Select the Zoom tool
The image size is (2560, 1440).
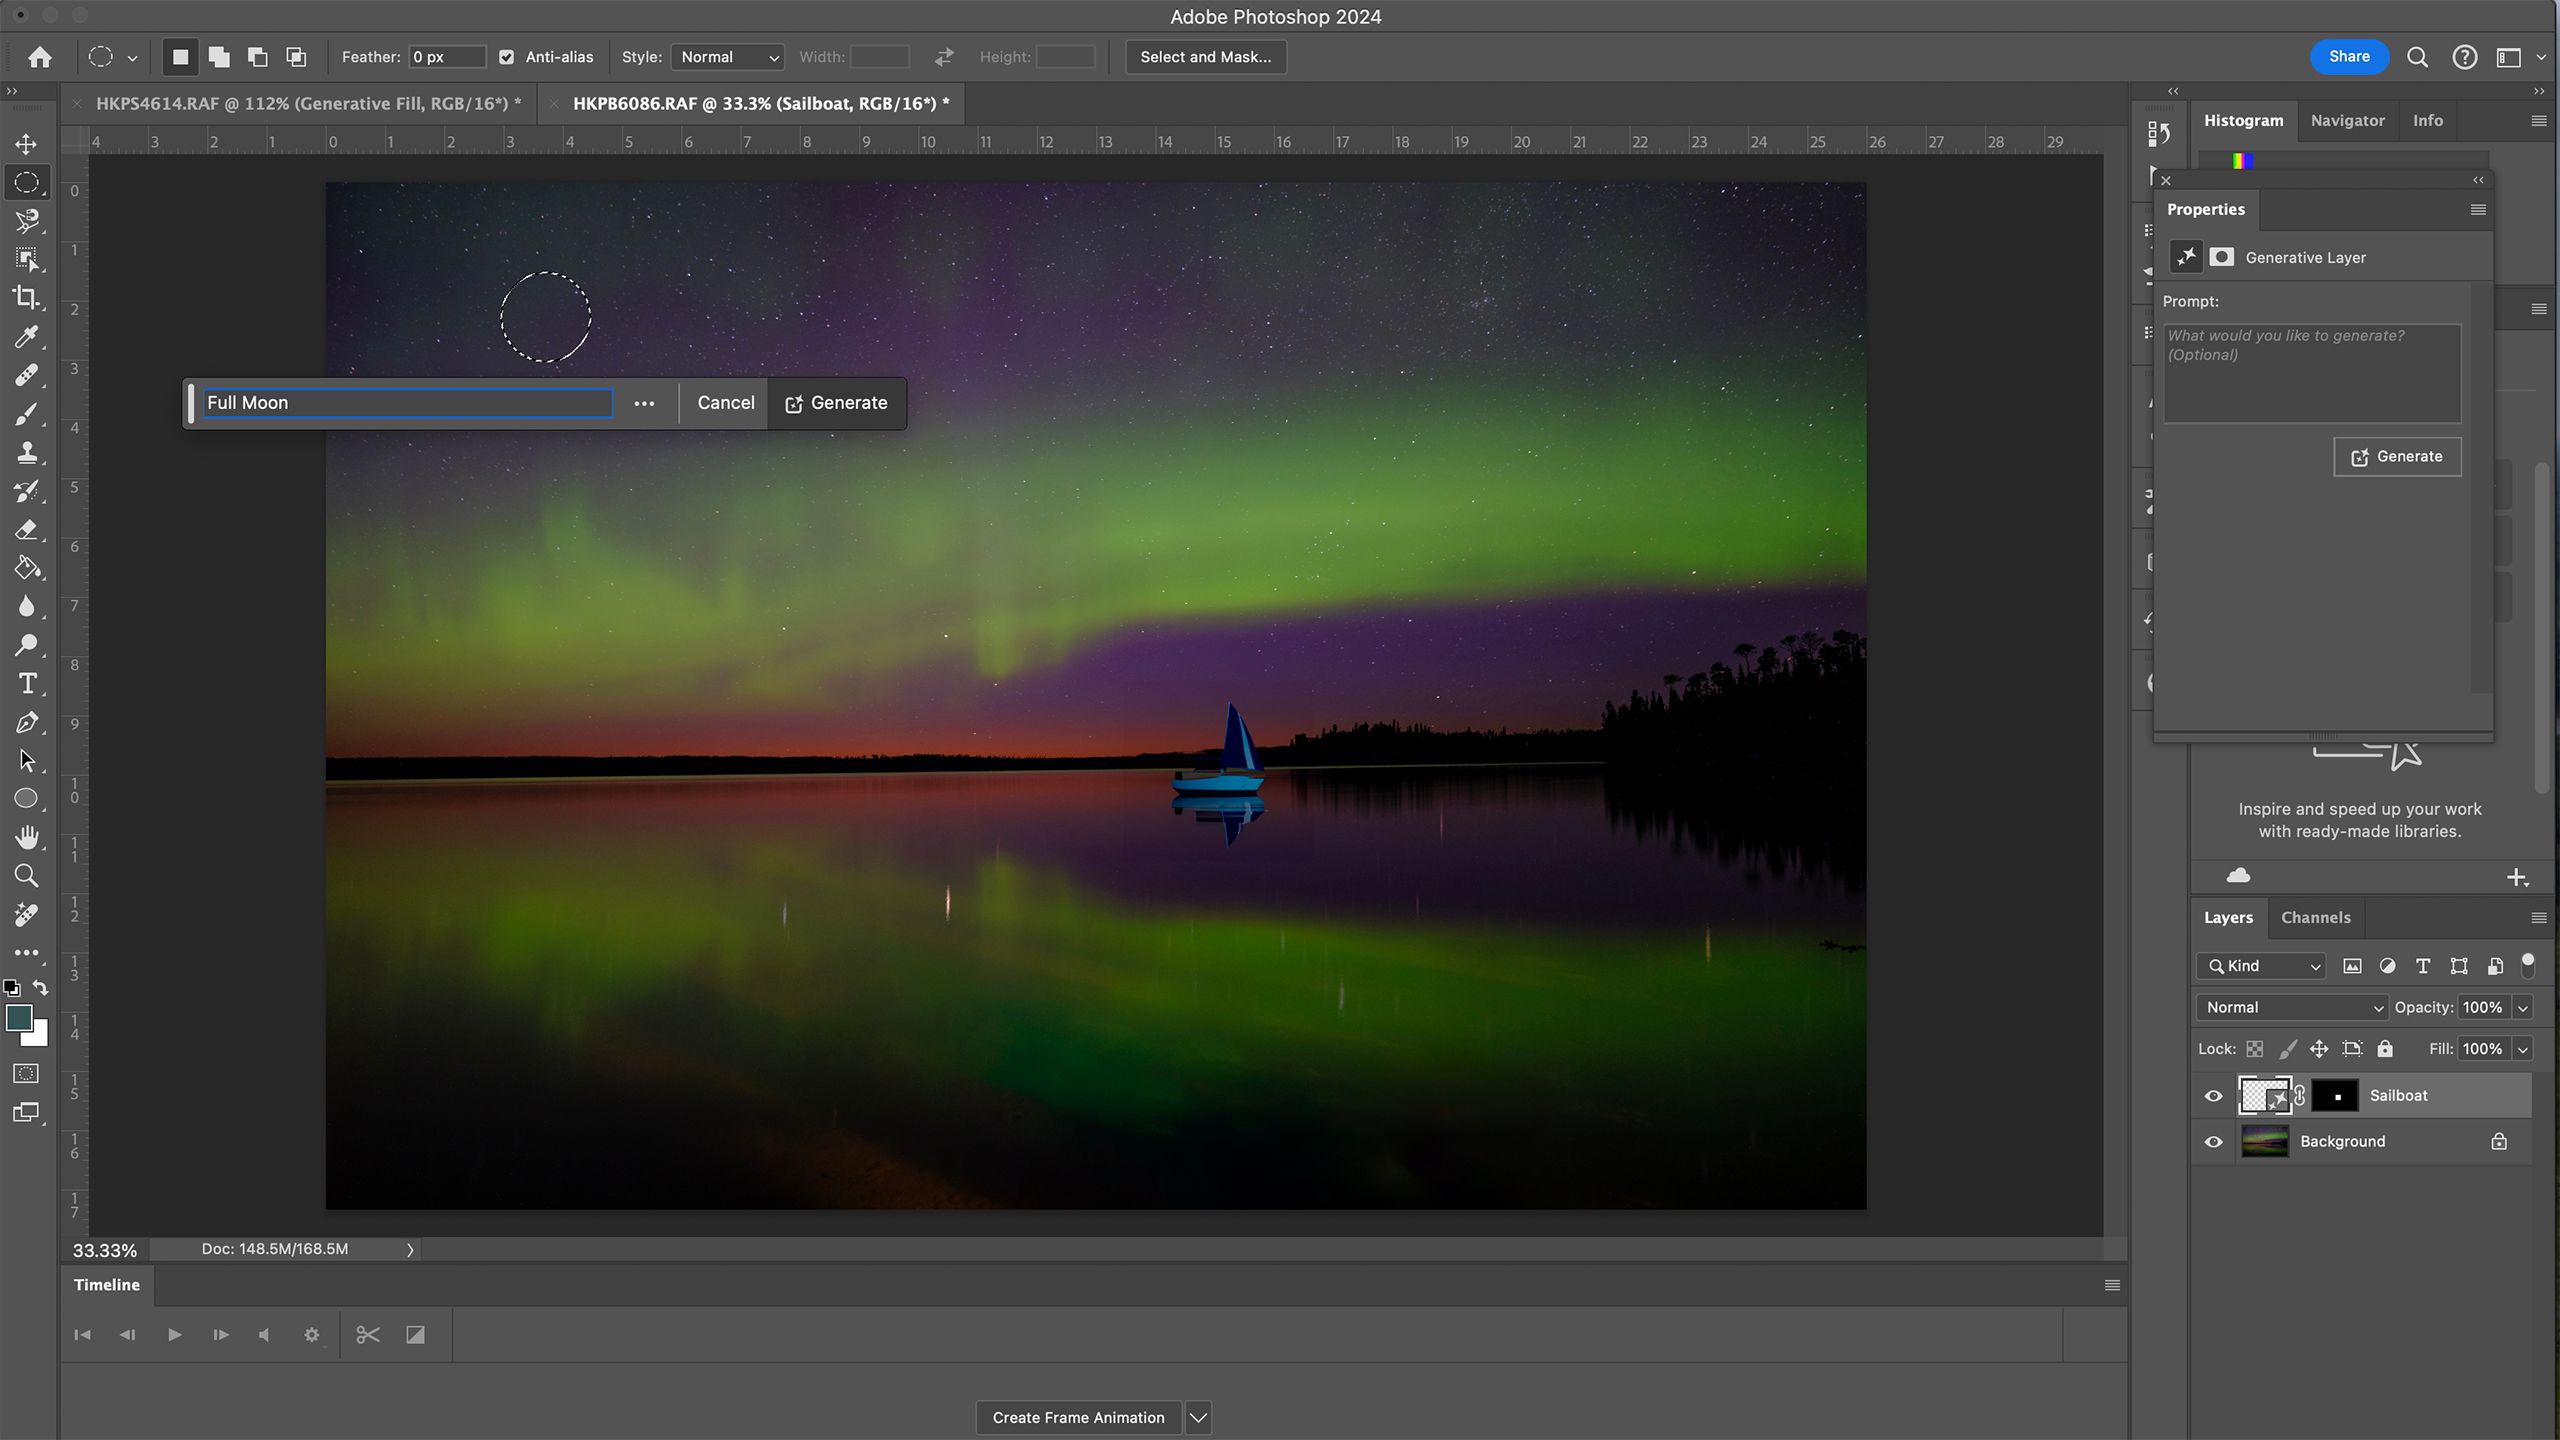point(27,876)
